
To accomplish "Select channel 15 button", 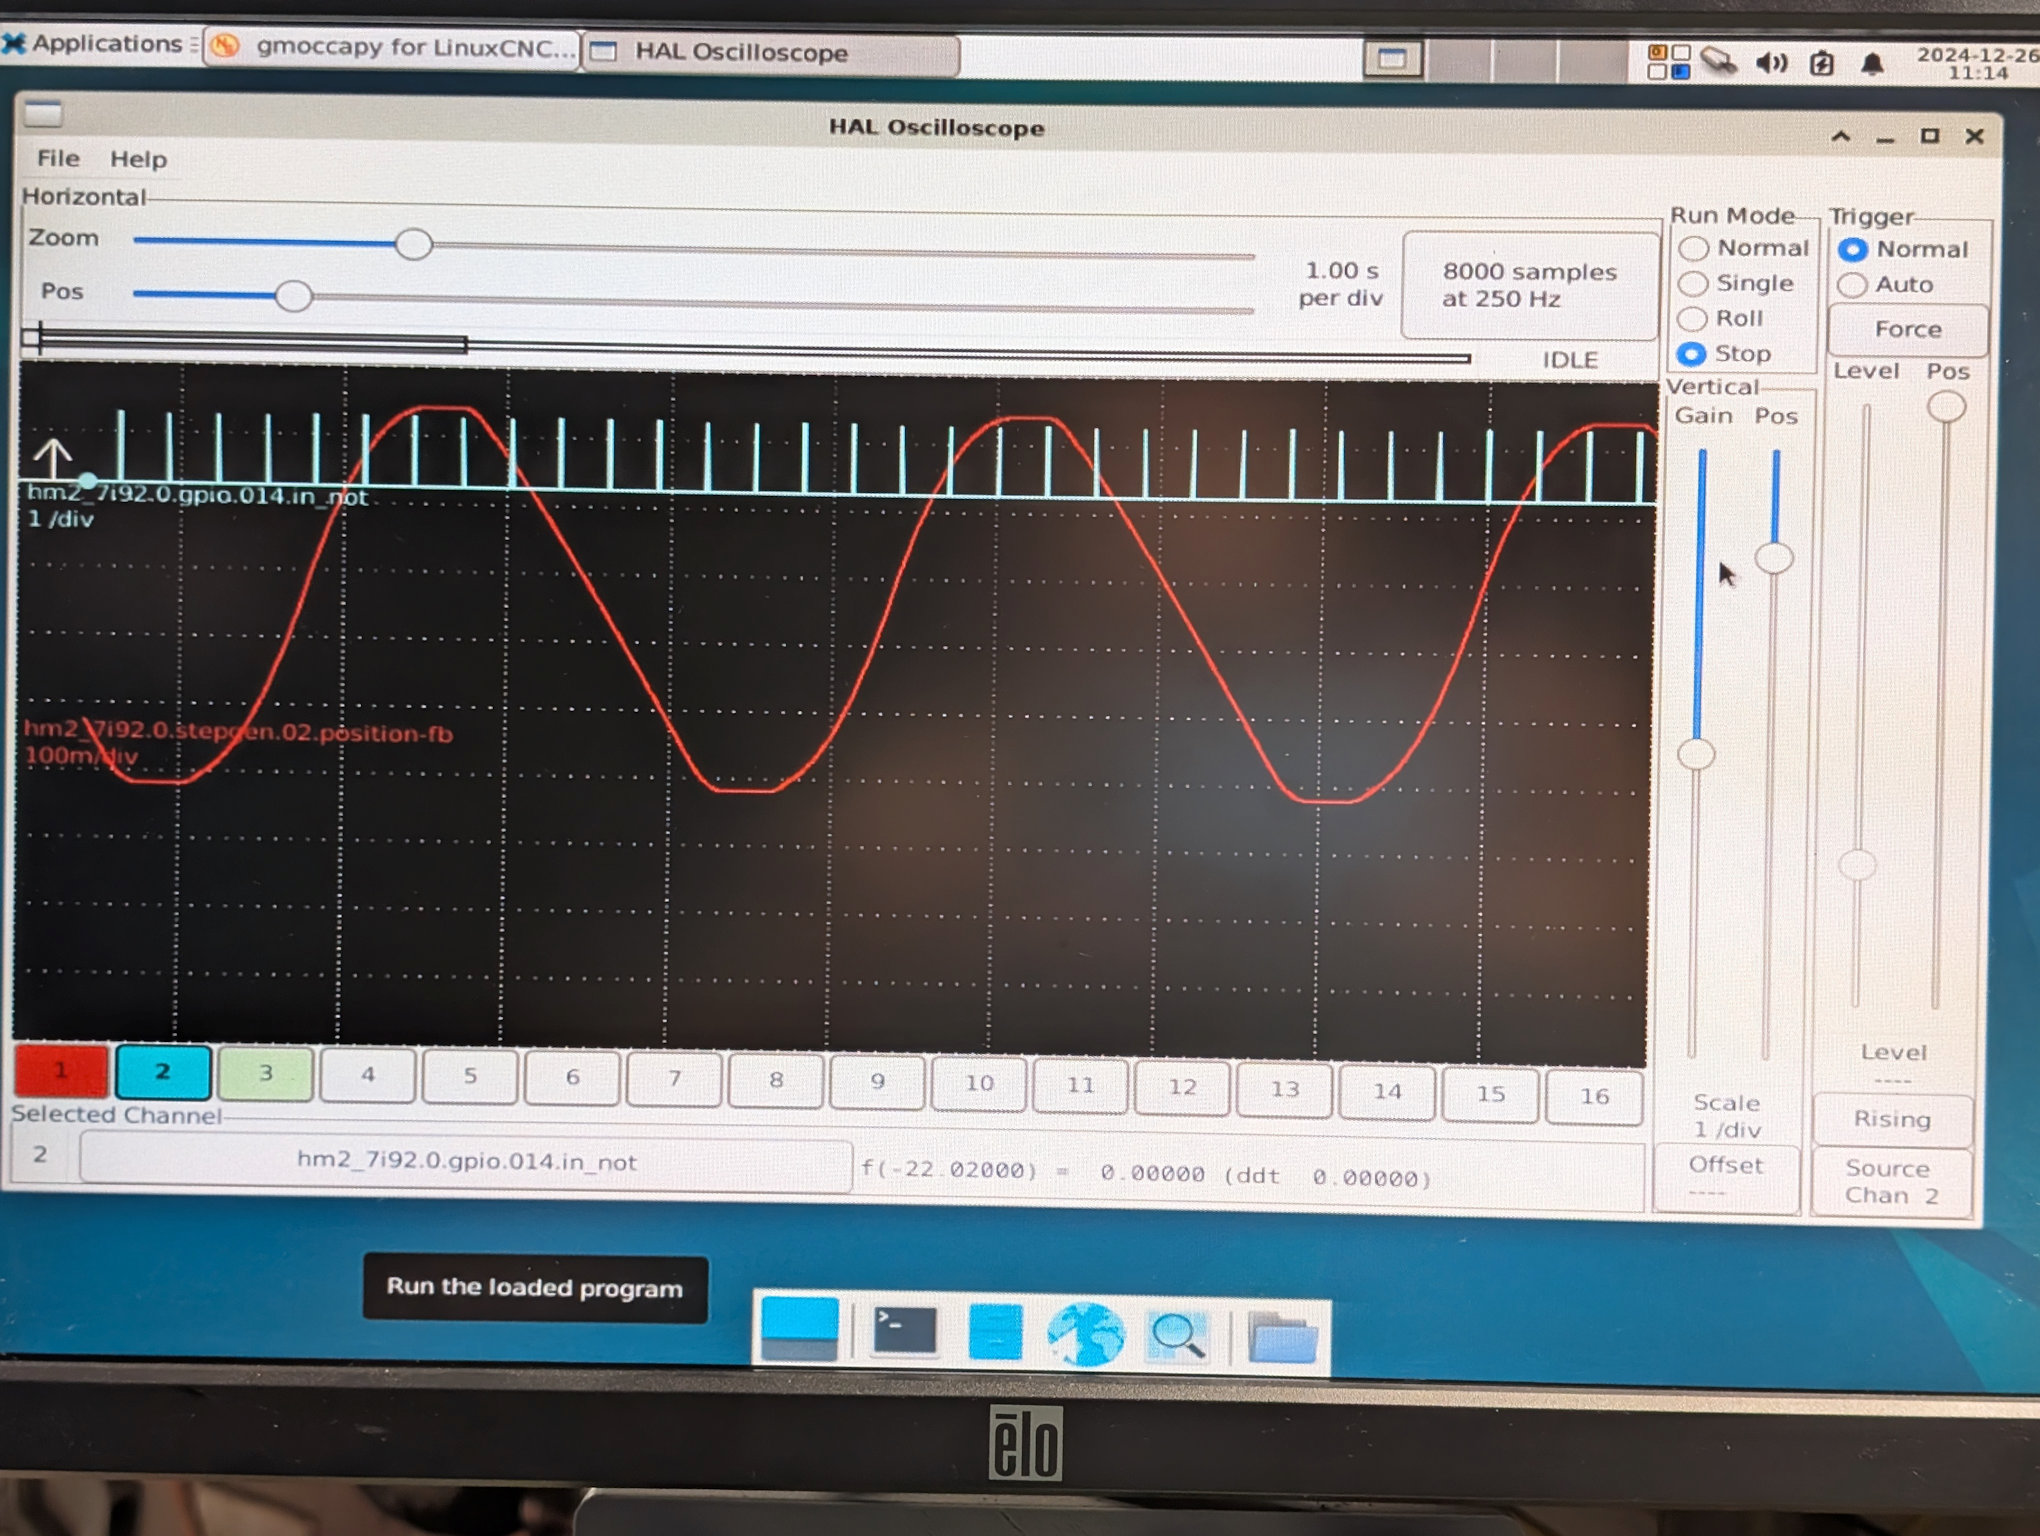I will point(1490,1094).
